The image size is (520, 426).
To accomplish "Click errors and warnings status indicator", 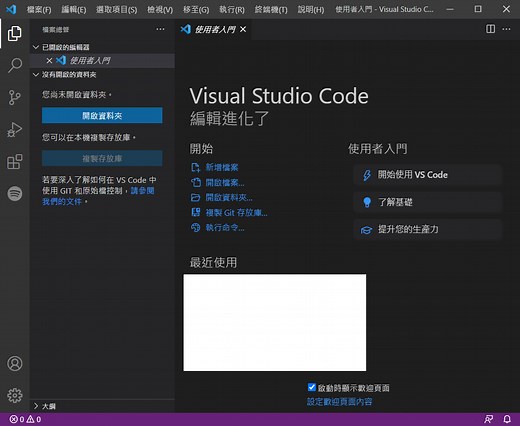I will pos(25,419).
